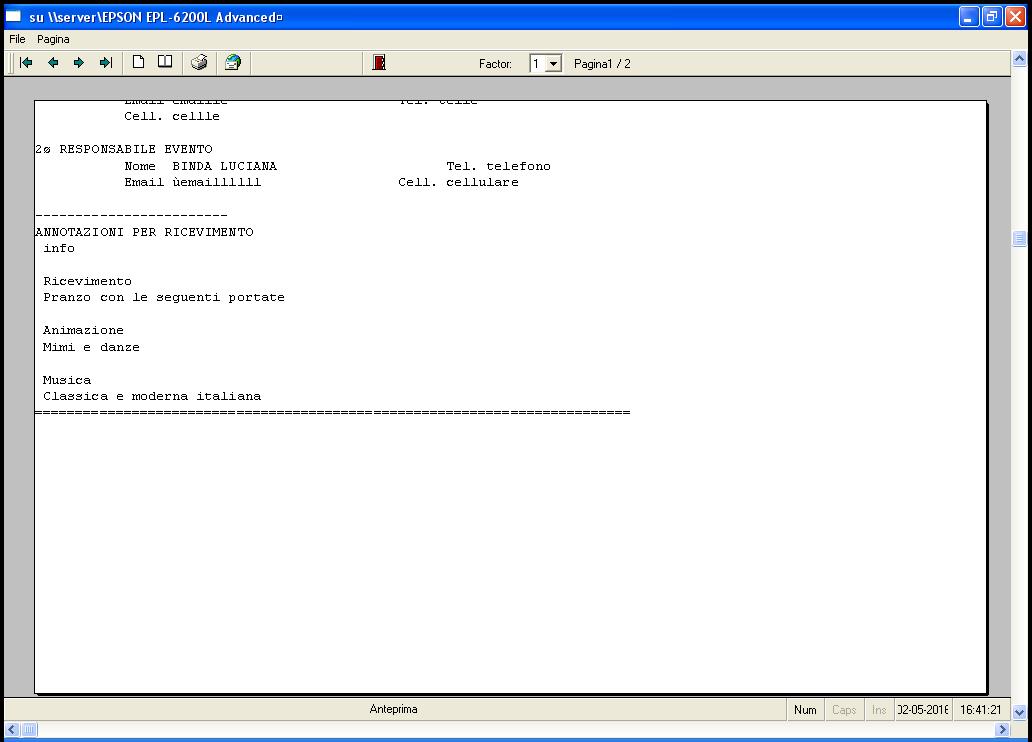This screenshot has width=1032, height=742.
Task: Jump to the last page
Action: [x=106, y=63]
